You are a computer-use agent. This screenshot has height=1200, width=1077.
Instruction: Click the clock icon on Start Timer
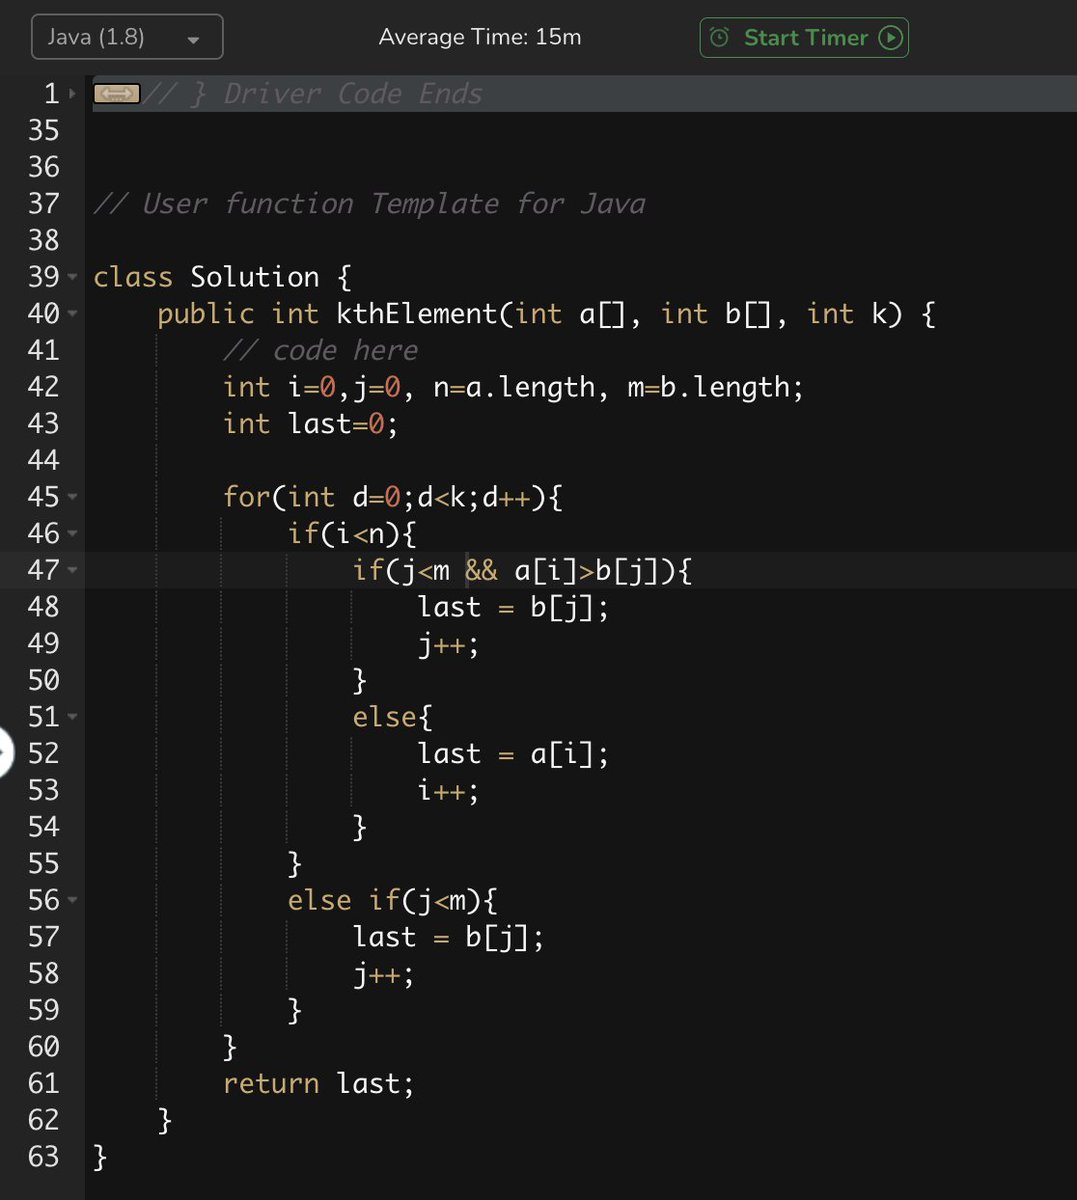(719, 38)
